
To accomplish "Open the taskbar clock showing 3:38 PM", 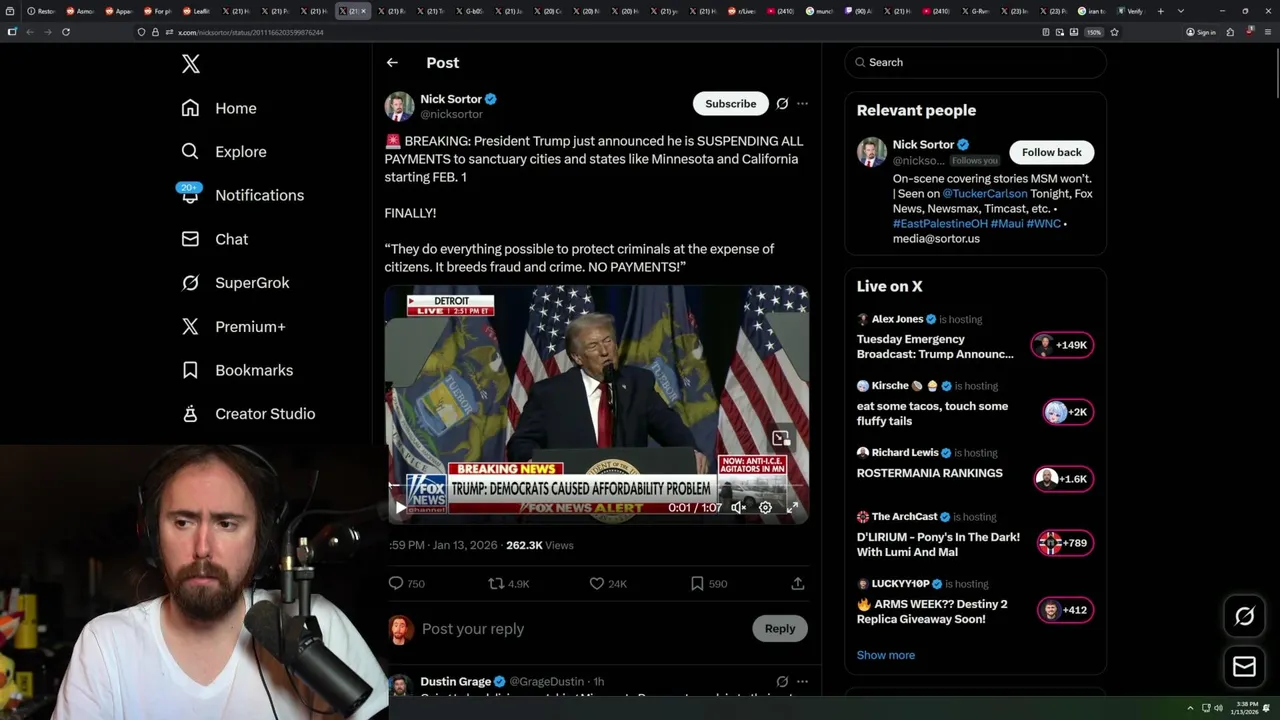I will (x=1247, y=708).
